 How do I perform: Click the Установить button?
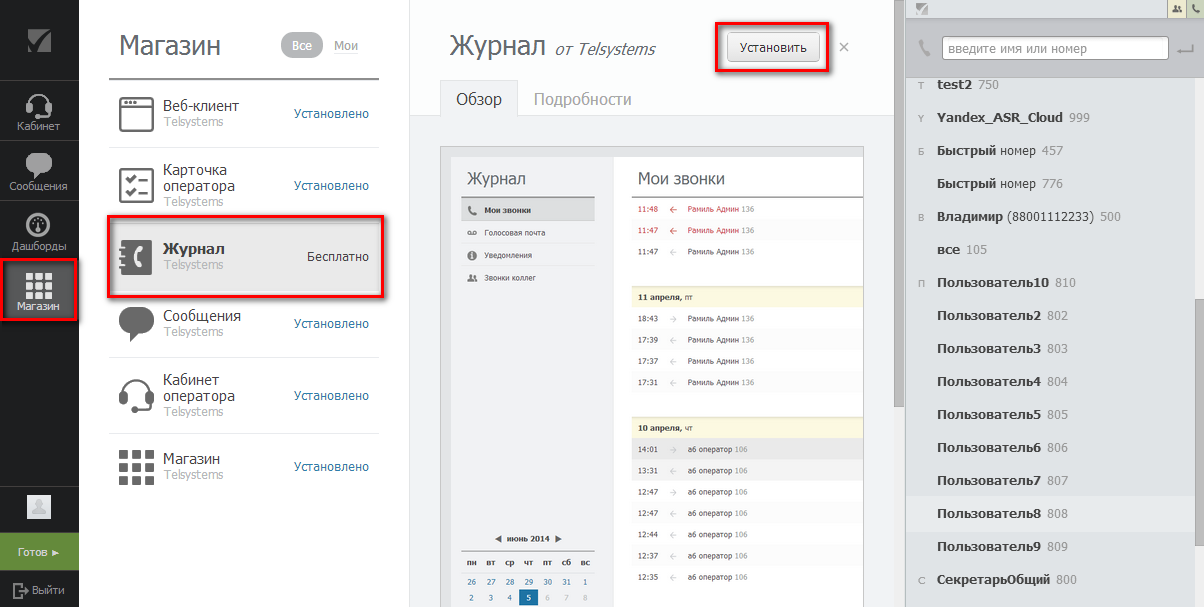coord(773,47)
